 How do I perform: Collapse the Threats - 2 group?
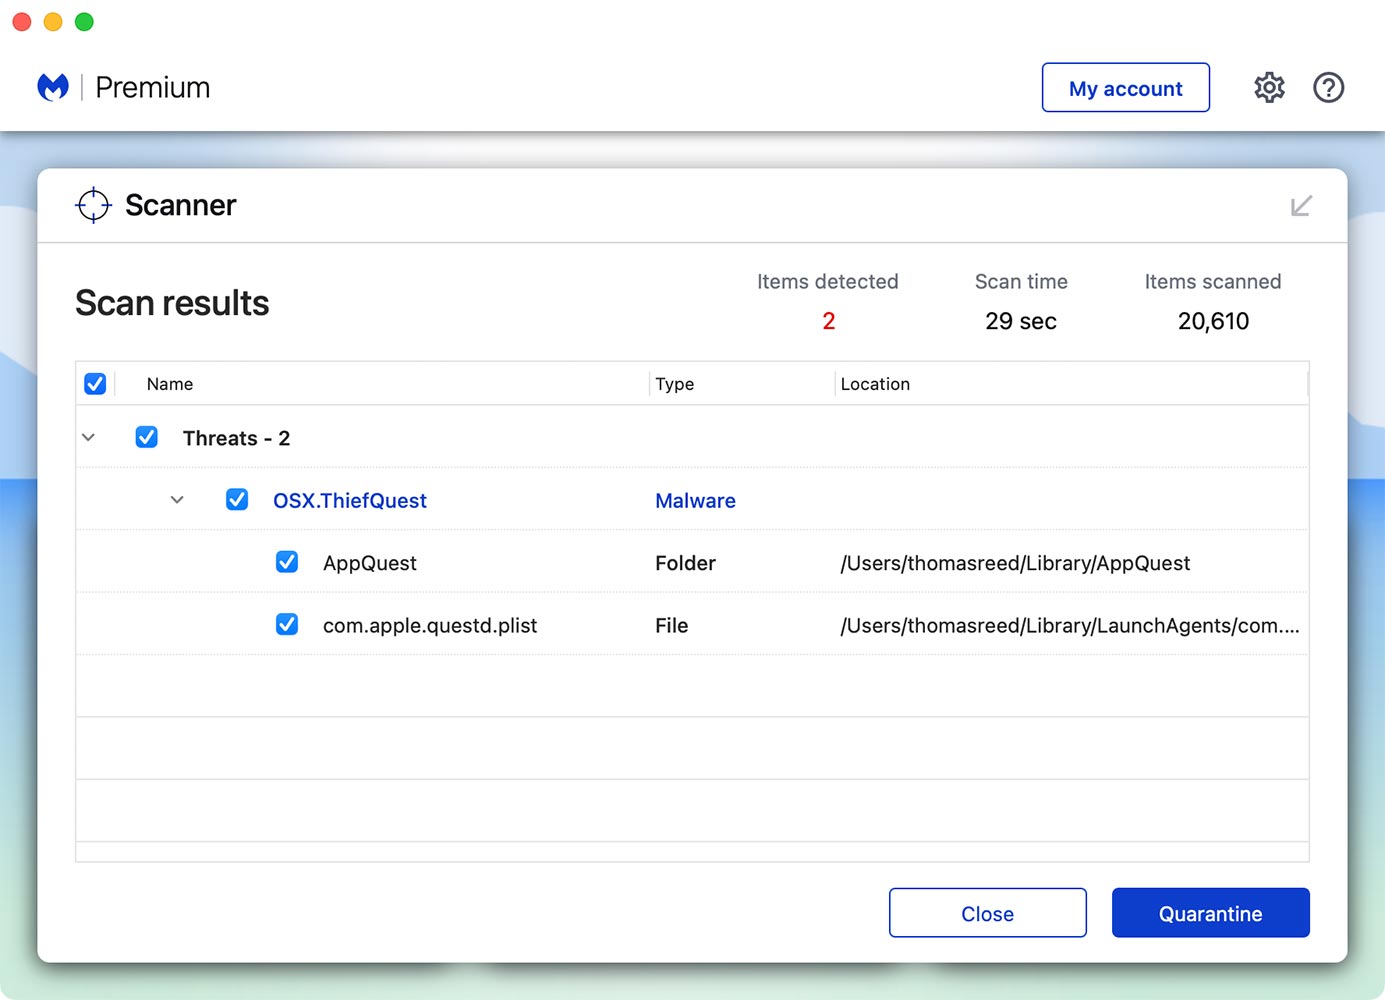[88, 437]
